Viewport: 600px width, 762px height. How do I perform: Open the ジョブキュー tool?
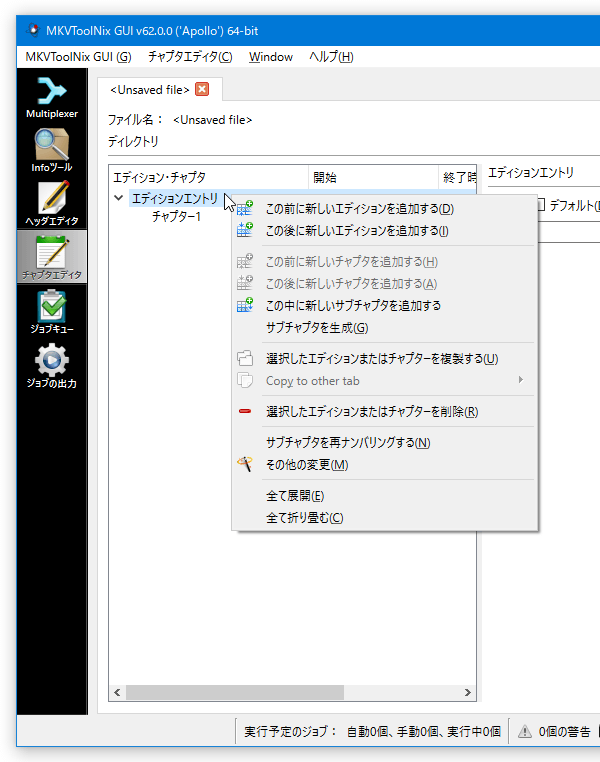point(51,312)
